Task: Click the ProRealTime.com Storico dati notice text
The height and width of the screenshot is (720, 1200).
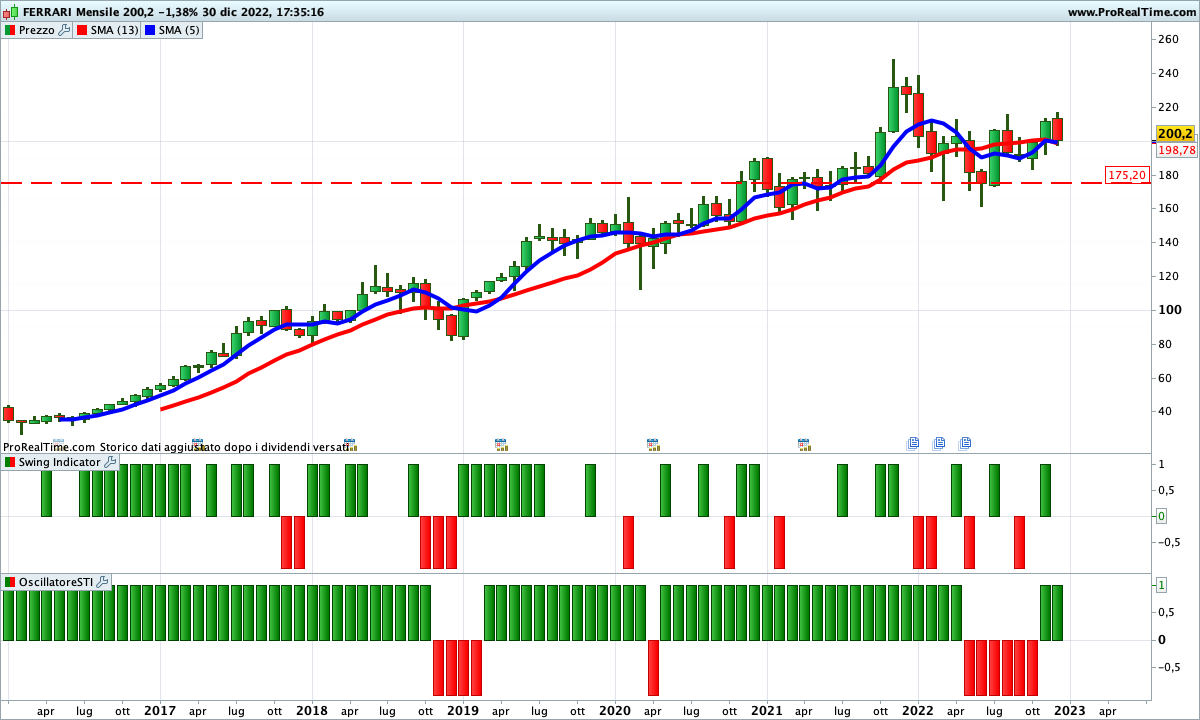Action: [x=176, y=447]
